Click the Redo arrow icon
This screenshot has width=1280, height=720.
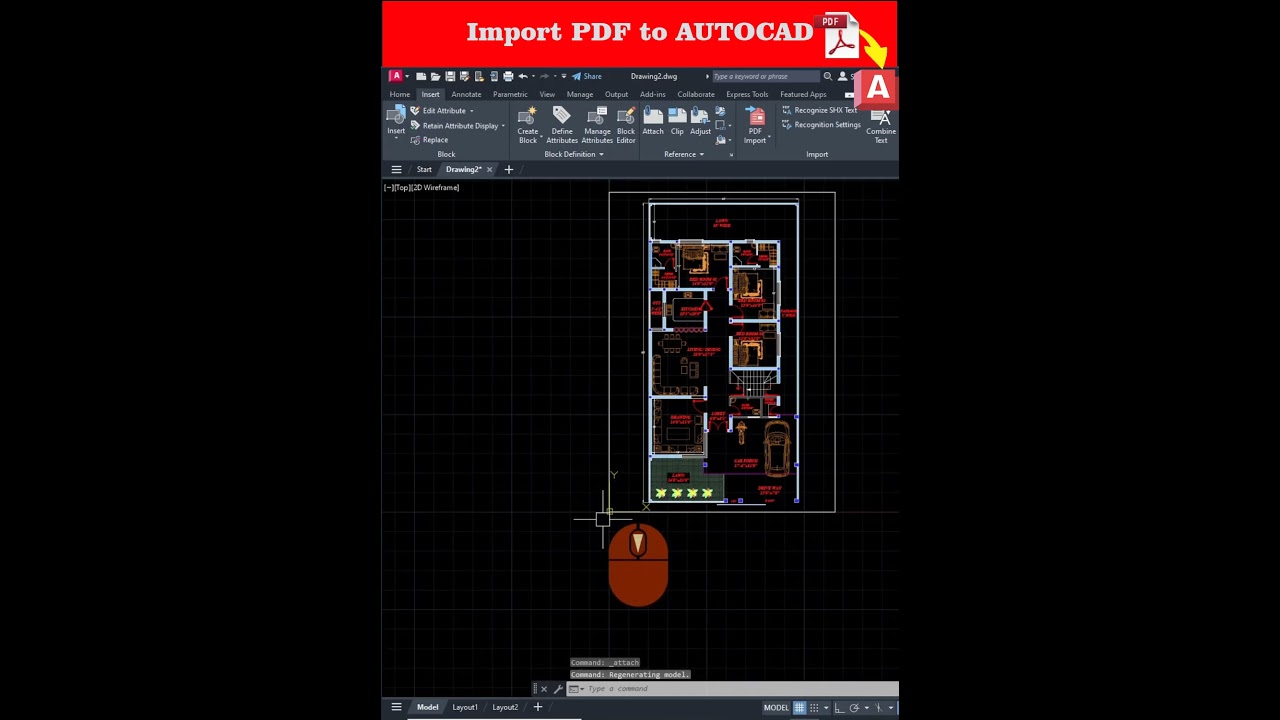pyautogui.click(x=544, y=76)
